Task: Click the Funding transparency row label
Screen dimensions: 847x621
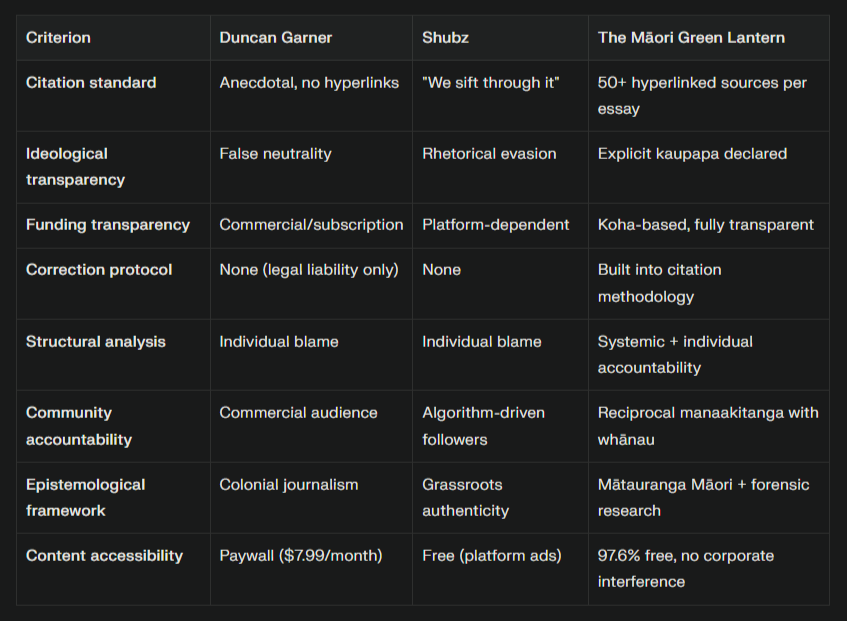Action: pyautogui.click(x=108, y=225)
